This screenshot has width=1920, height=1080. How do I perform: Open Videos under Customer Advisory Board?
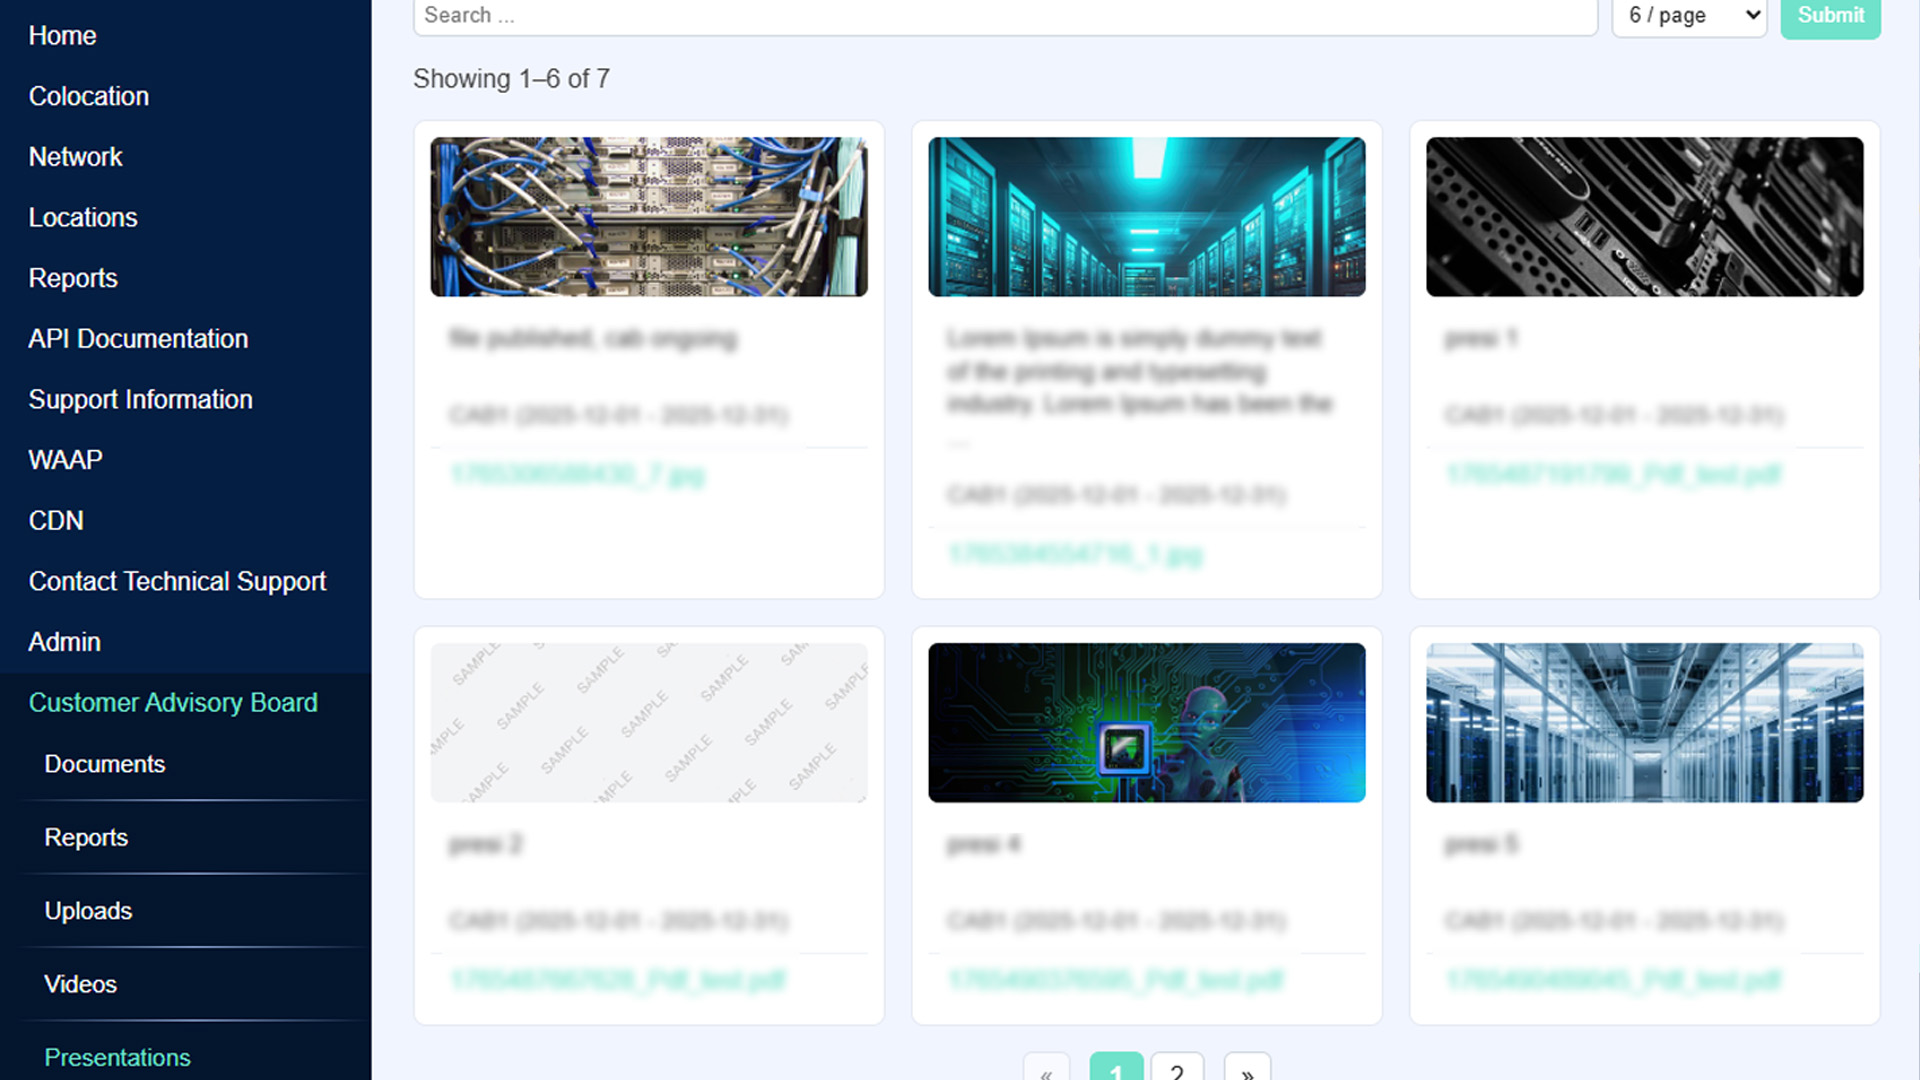click(81, 984)
